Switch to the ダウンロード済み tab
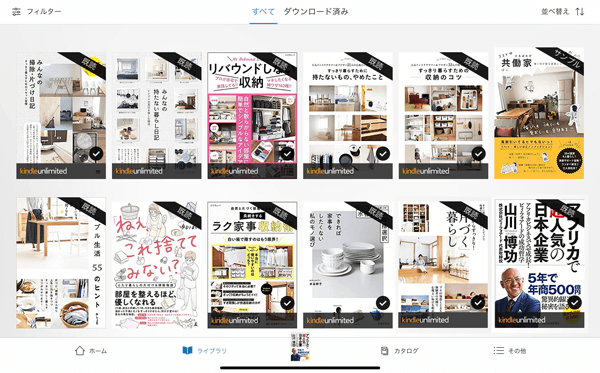Viewport: 600px width, 373px height. [x=316, y=12]
